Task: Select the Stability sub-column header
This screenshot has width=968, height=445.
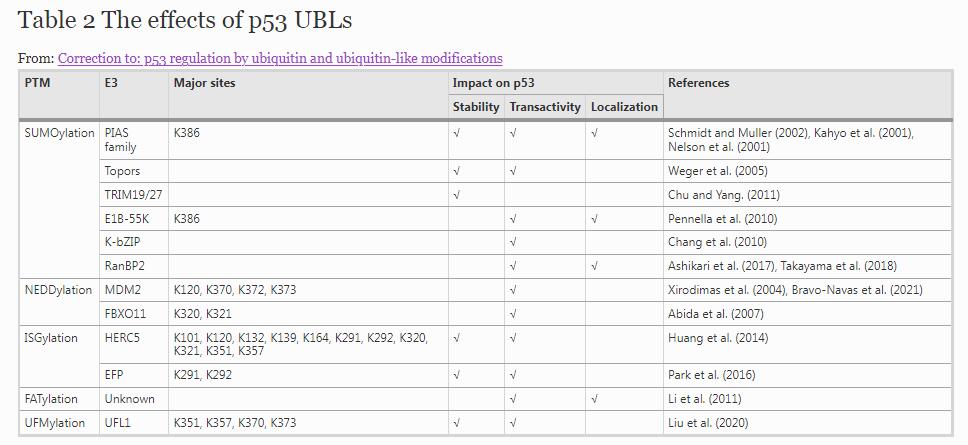Action: (475, 107)
